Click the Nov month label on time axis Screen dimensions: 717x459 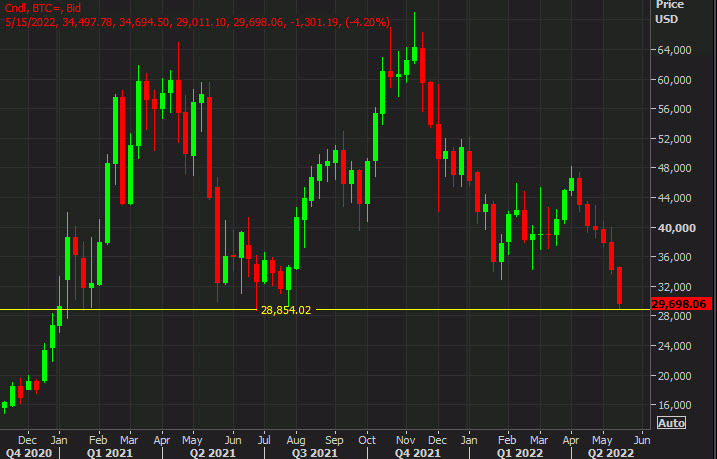tap(405, 440)
